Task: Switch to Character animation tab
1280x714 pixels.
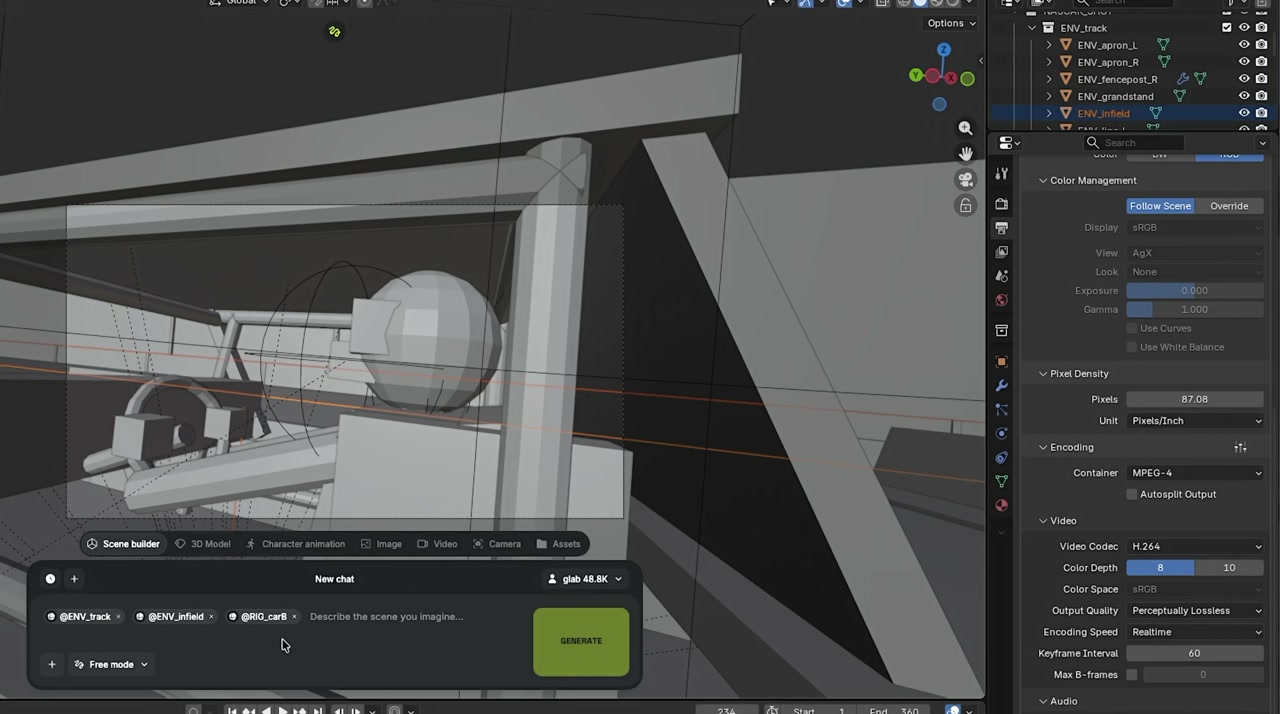Action: (x=295, y=544)
